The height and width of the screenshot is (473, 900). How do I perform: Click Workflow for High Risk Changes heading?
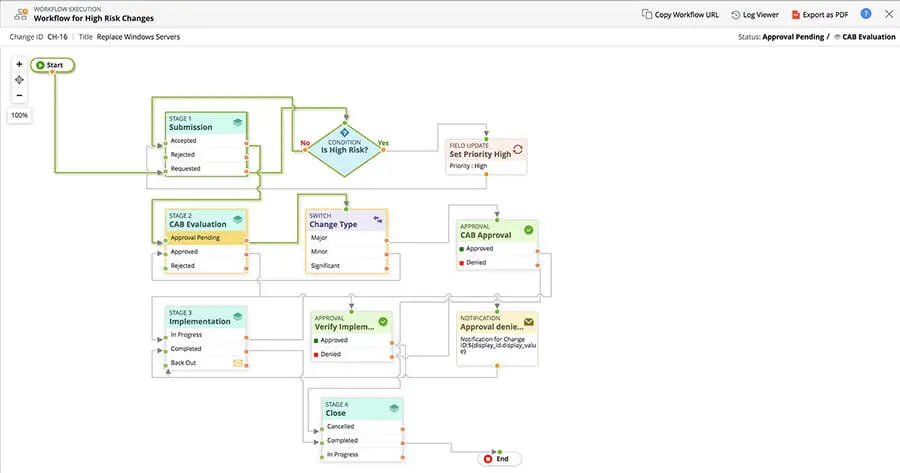(x=94, y=18)
